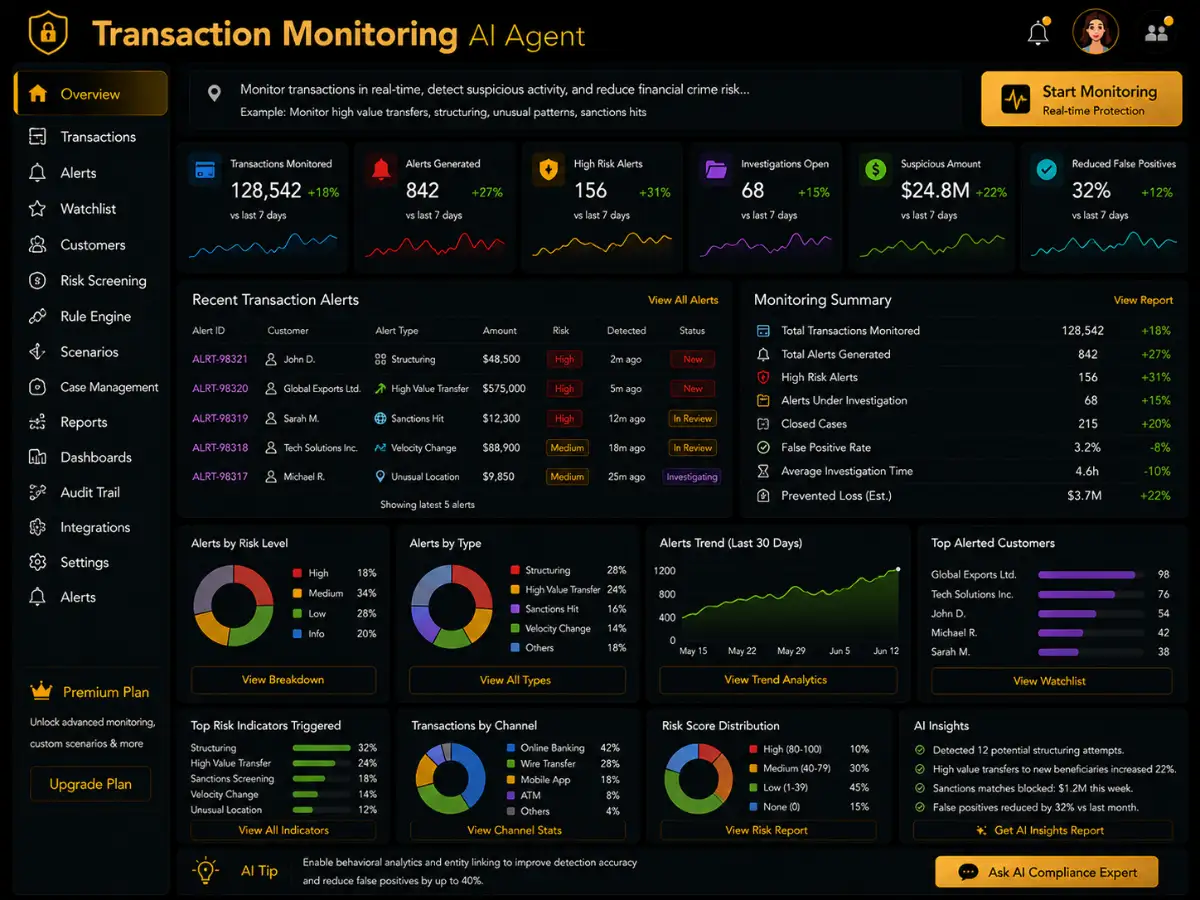Click View All Alerts link
1200x900 pixels.
coord(683,300)
